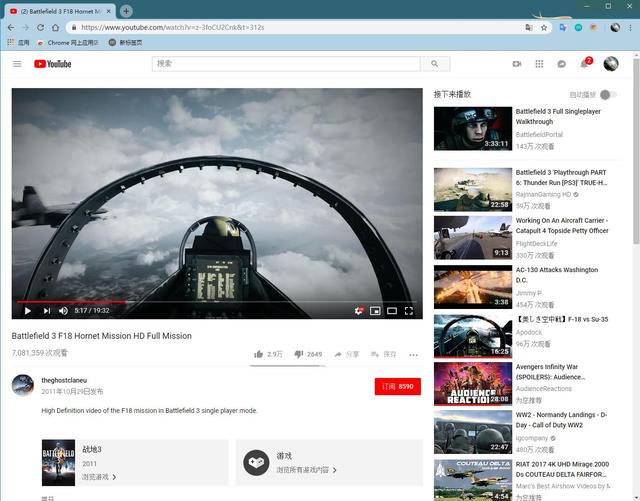Close the Battlefield 3 tab
Viewport: 640px width, 501px height.
coord(109,11)
